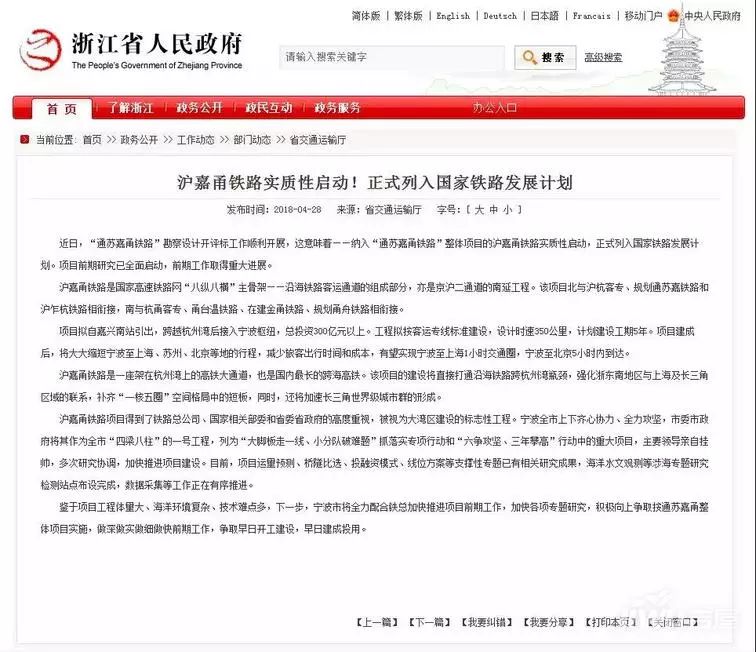Go to 政务公开 in the breadcrumb
The image size is (756, 652).
point(139,140)
